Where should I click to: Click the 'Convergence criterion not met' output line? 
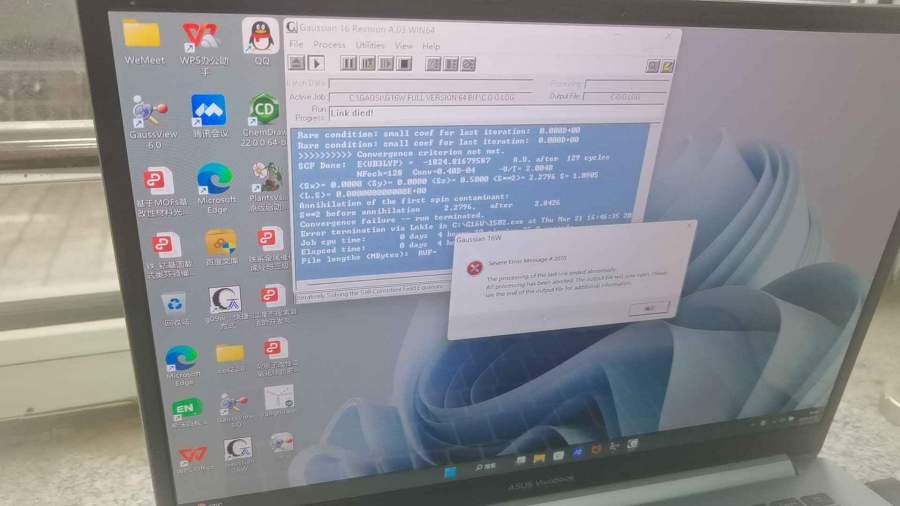pos(401,153)
